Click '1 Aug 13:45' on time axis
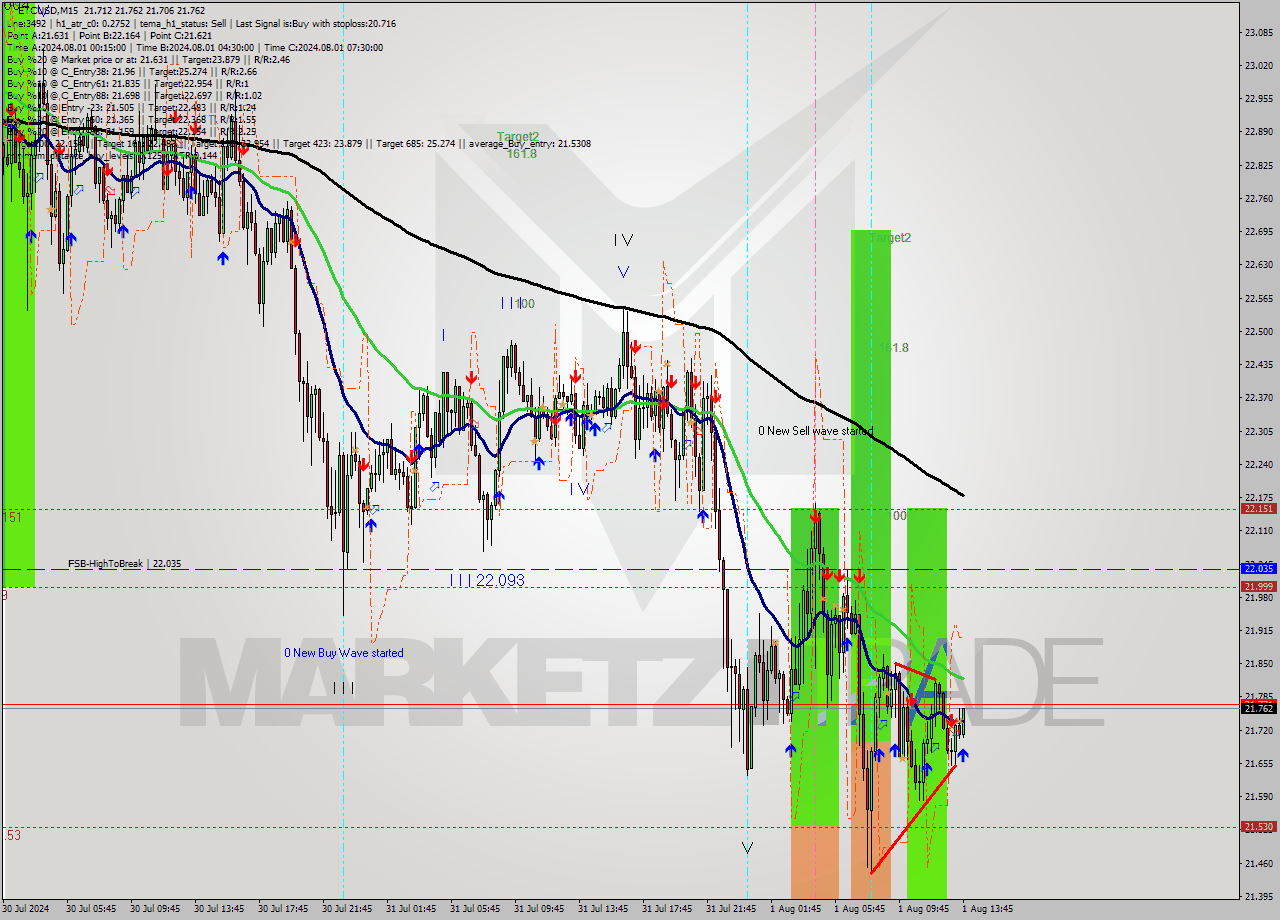Image resolution: width=1280 pixels, height=920 pixels. 987,909
